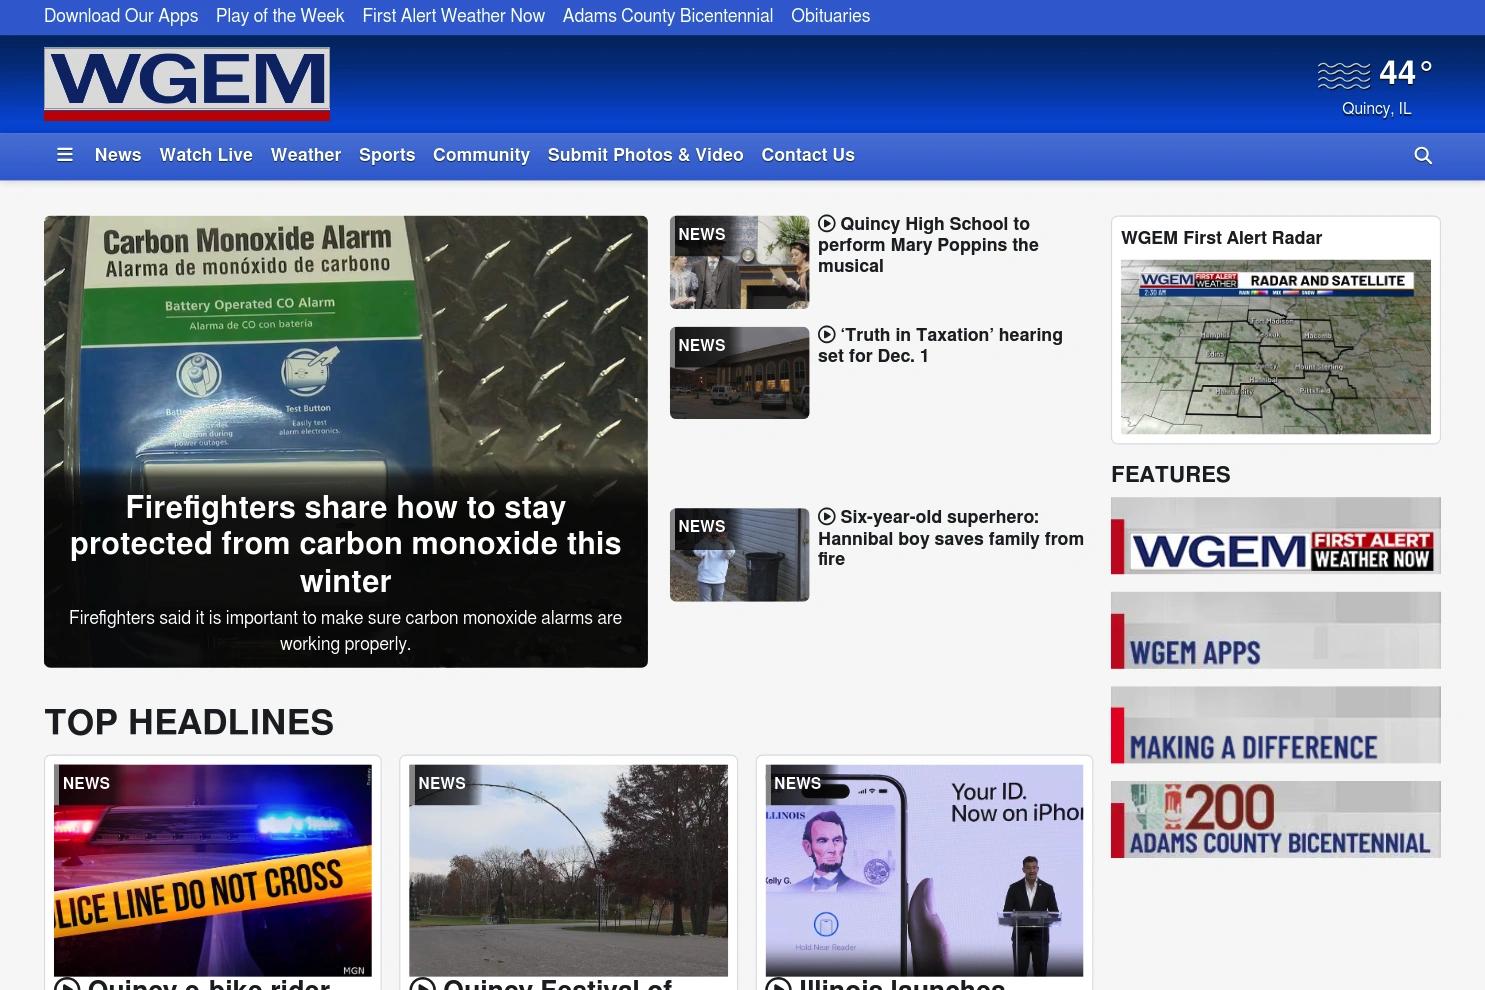
Task: Click NEWS tag on the Illinois ID card
Action: pyautogui.click(x=798, y=783)
